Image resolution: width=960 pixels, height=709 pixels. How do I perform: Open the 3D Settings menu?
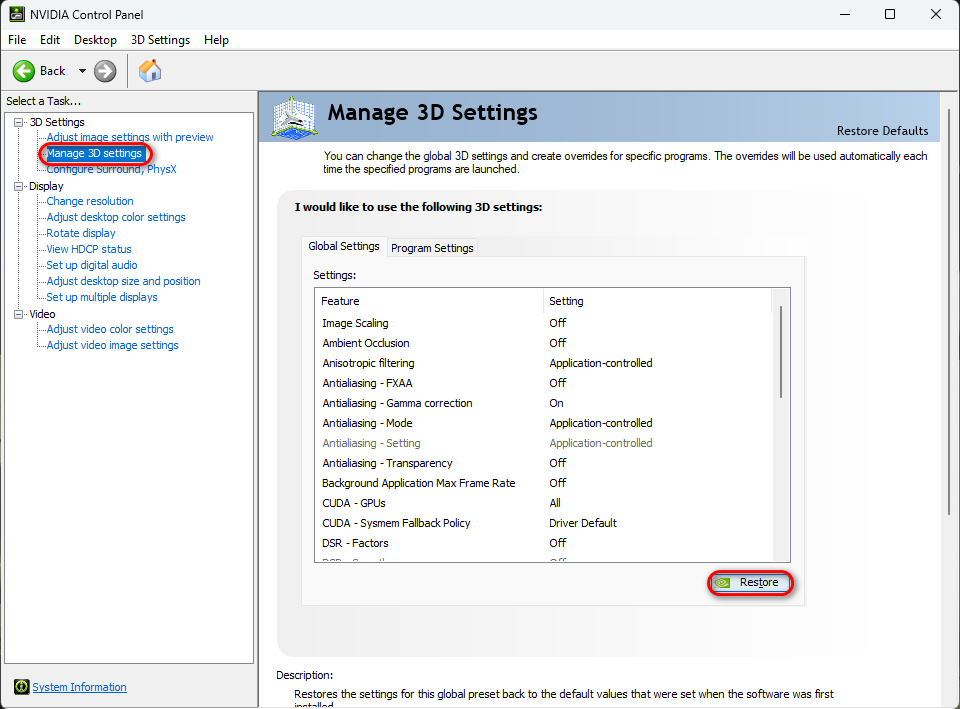(x=160, y=40)
